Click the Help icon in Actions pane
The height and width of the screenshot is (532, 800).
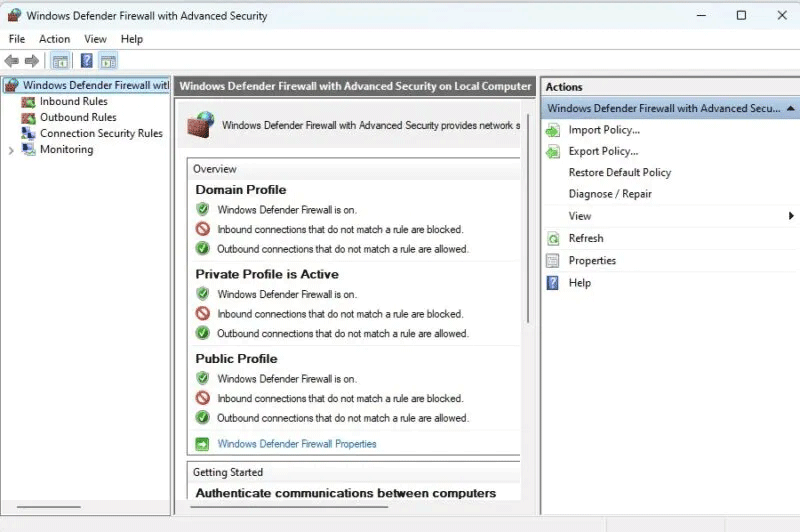pyautogui.click(x=553, y=283)
